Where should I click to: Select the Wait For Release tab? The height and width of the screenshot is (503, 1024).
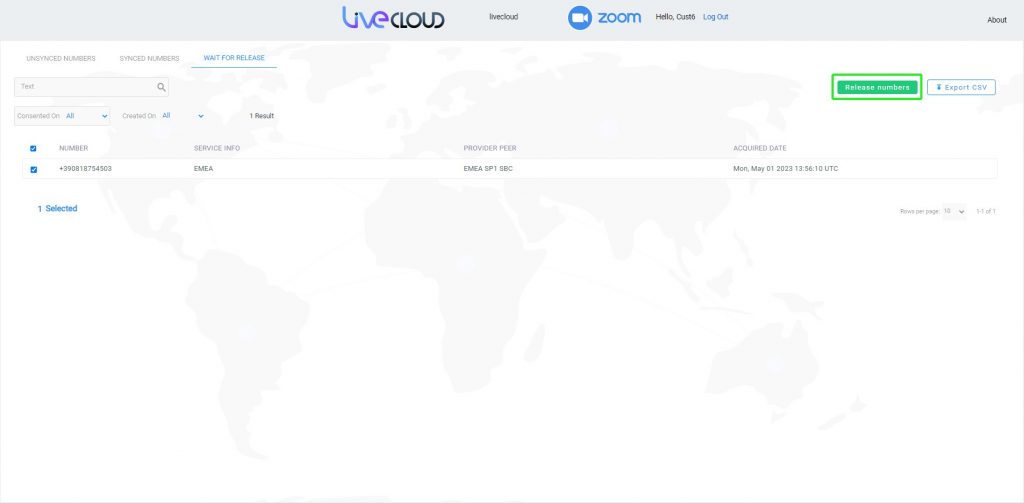[234, 58]
